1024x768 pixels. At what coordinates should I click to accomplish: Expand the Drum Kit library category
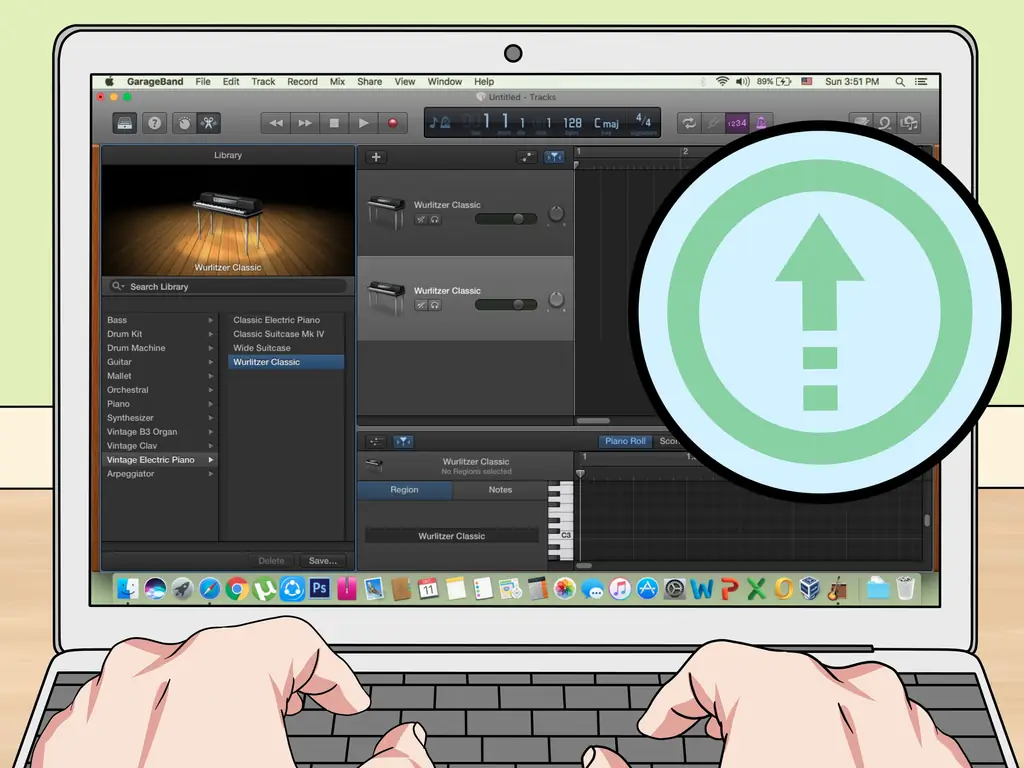click(161, 334)
